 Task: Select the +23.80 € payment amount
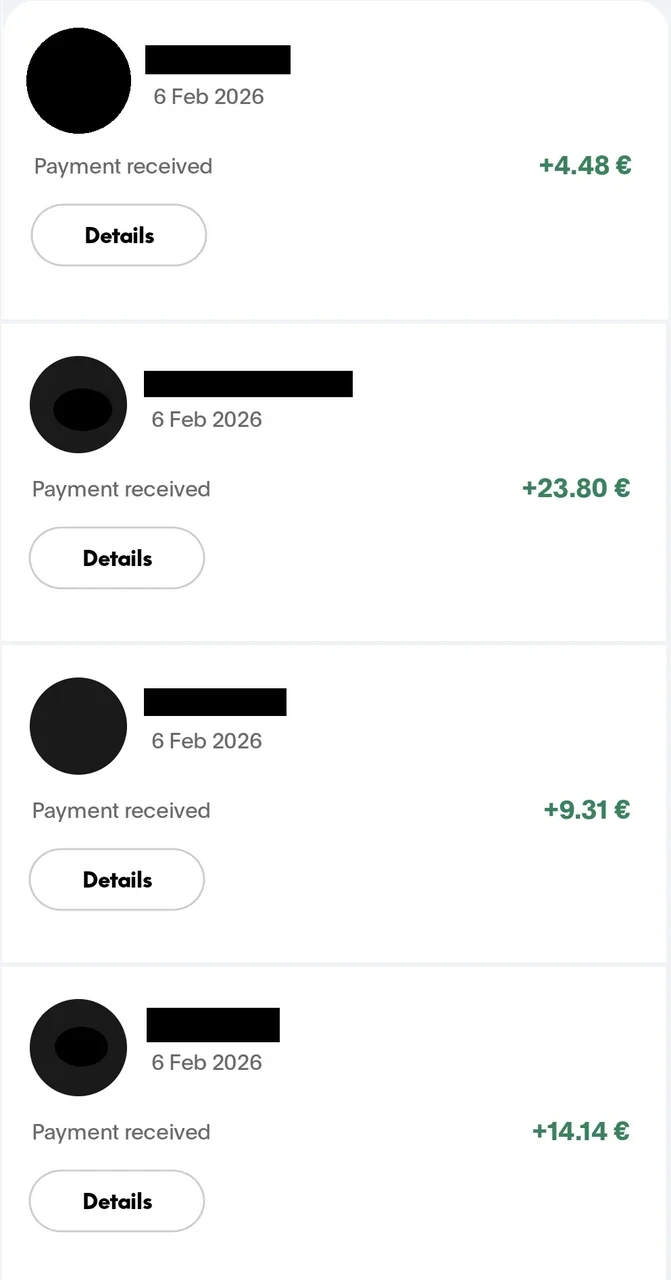[576, 488]
